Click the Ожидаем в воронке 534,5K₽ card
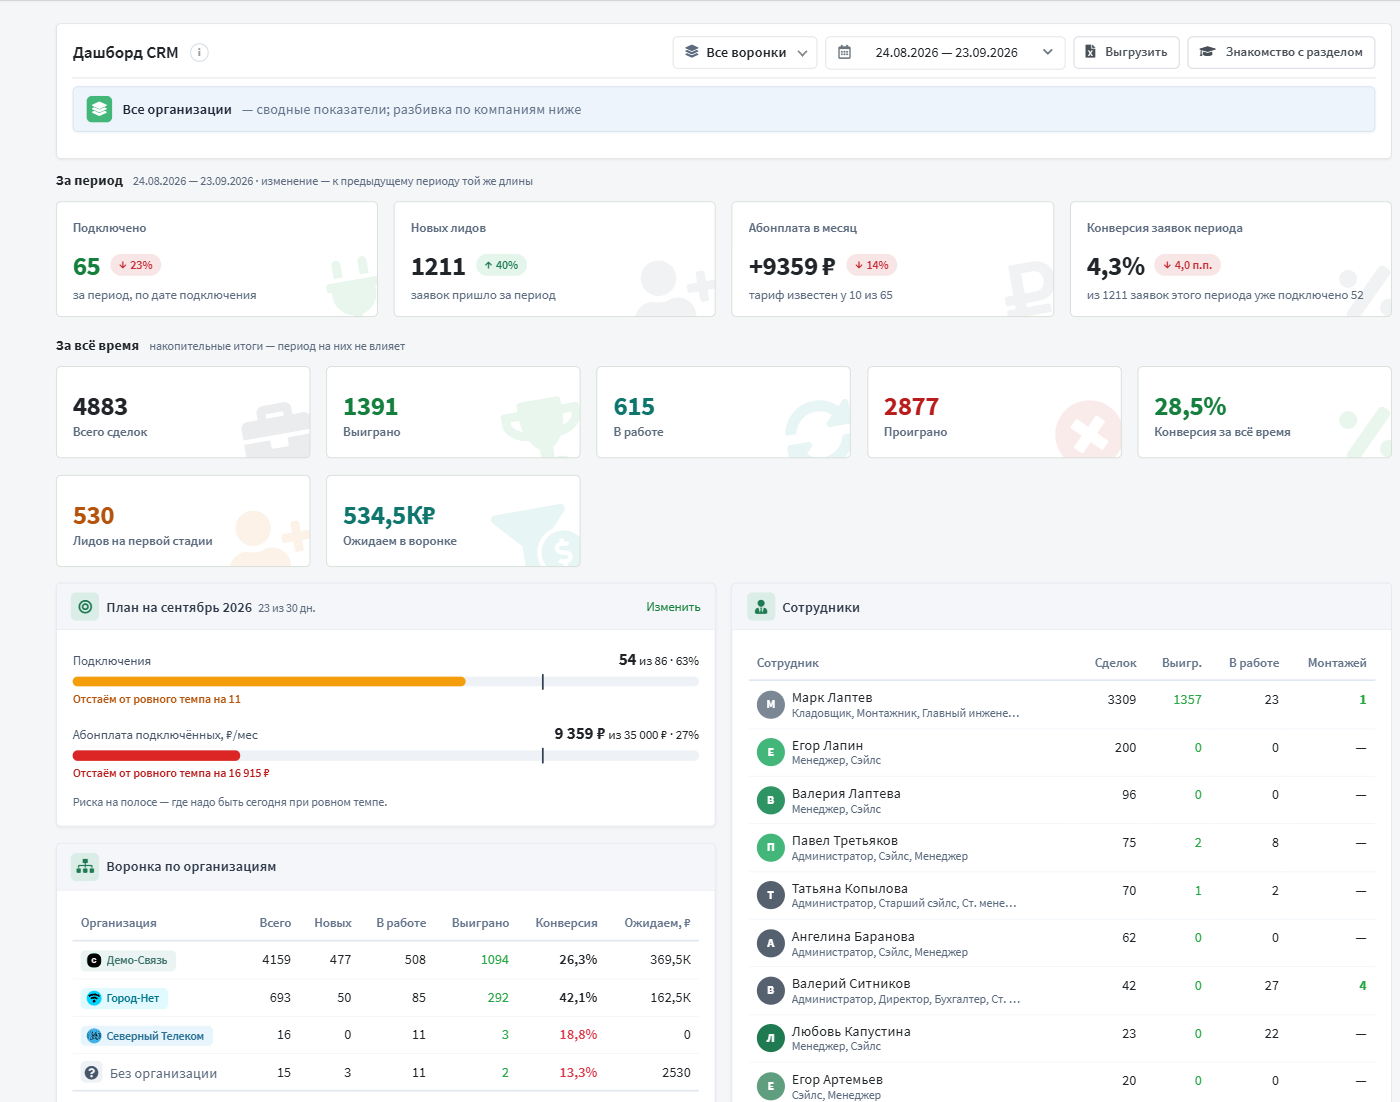The height and width of the screenshot is (1102, 1400). pyautogui.click(x=453, y=521)
